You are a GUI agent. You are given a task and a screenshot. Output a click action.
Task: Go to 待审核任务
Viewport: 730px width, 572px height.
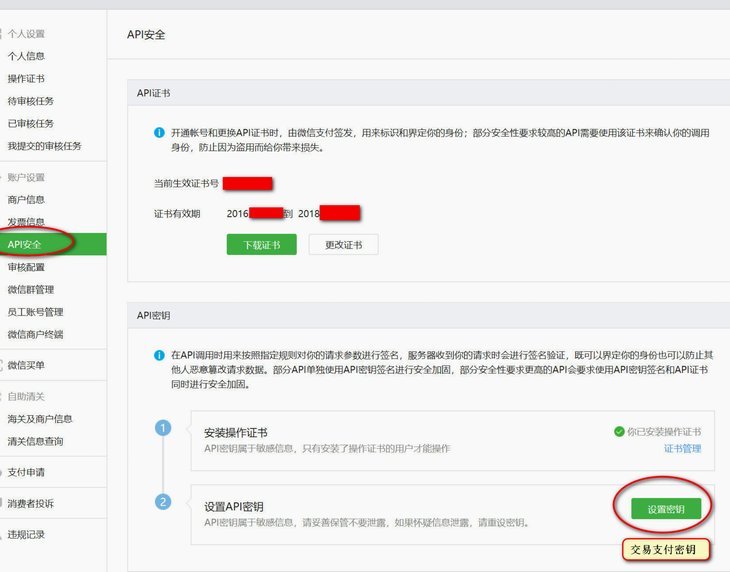pos(31,101)
